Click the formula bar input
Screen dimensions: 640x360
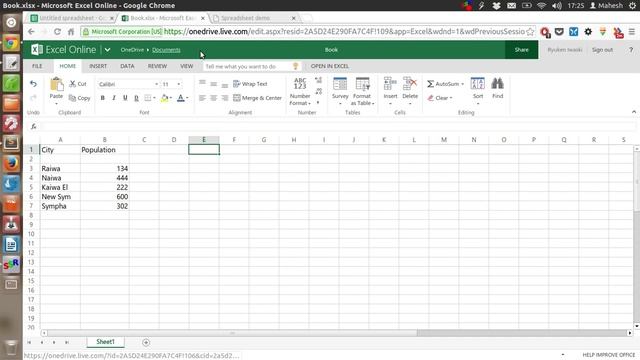337,127
